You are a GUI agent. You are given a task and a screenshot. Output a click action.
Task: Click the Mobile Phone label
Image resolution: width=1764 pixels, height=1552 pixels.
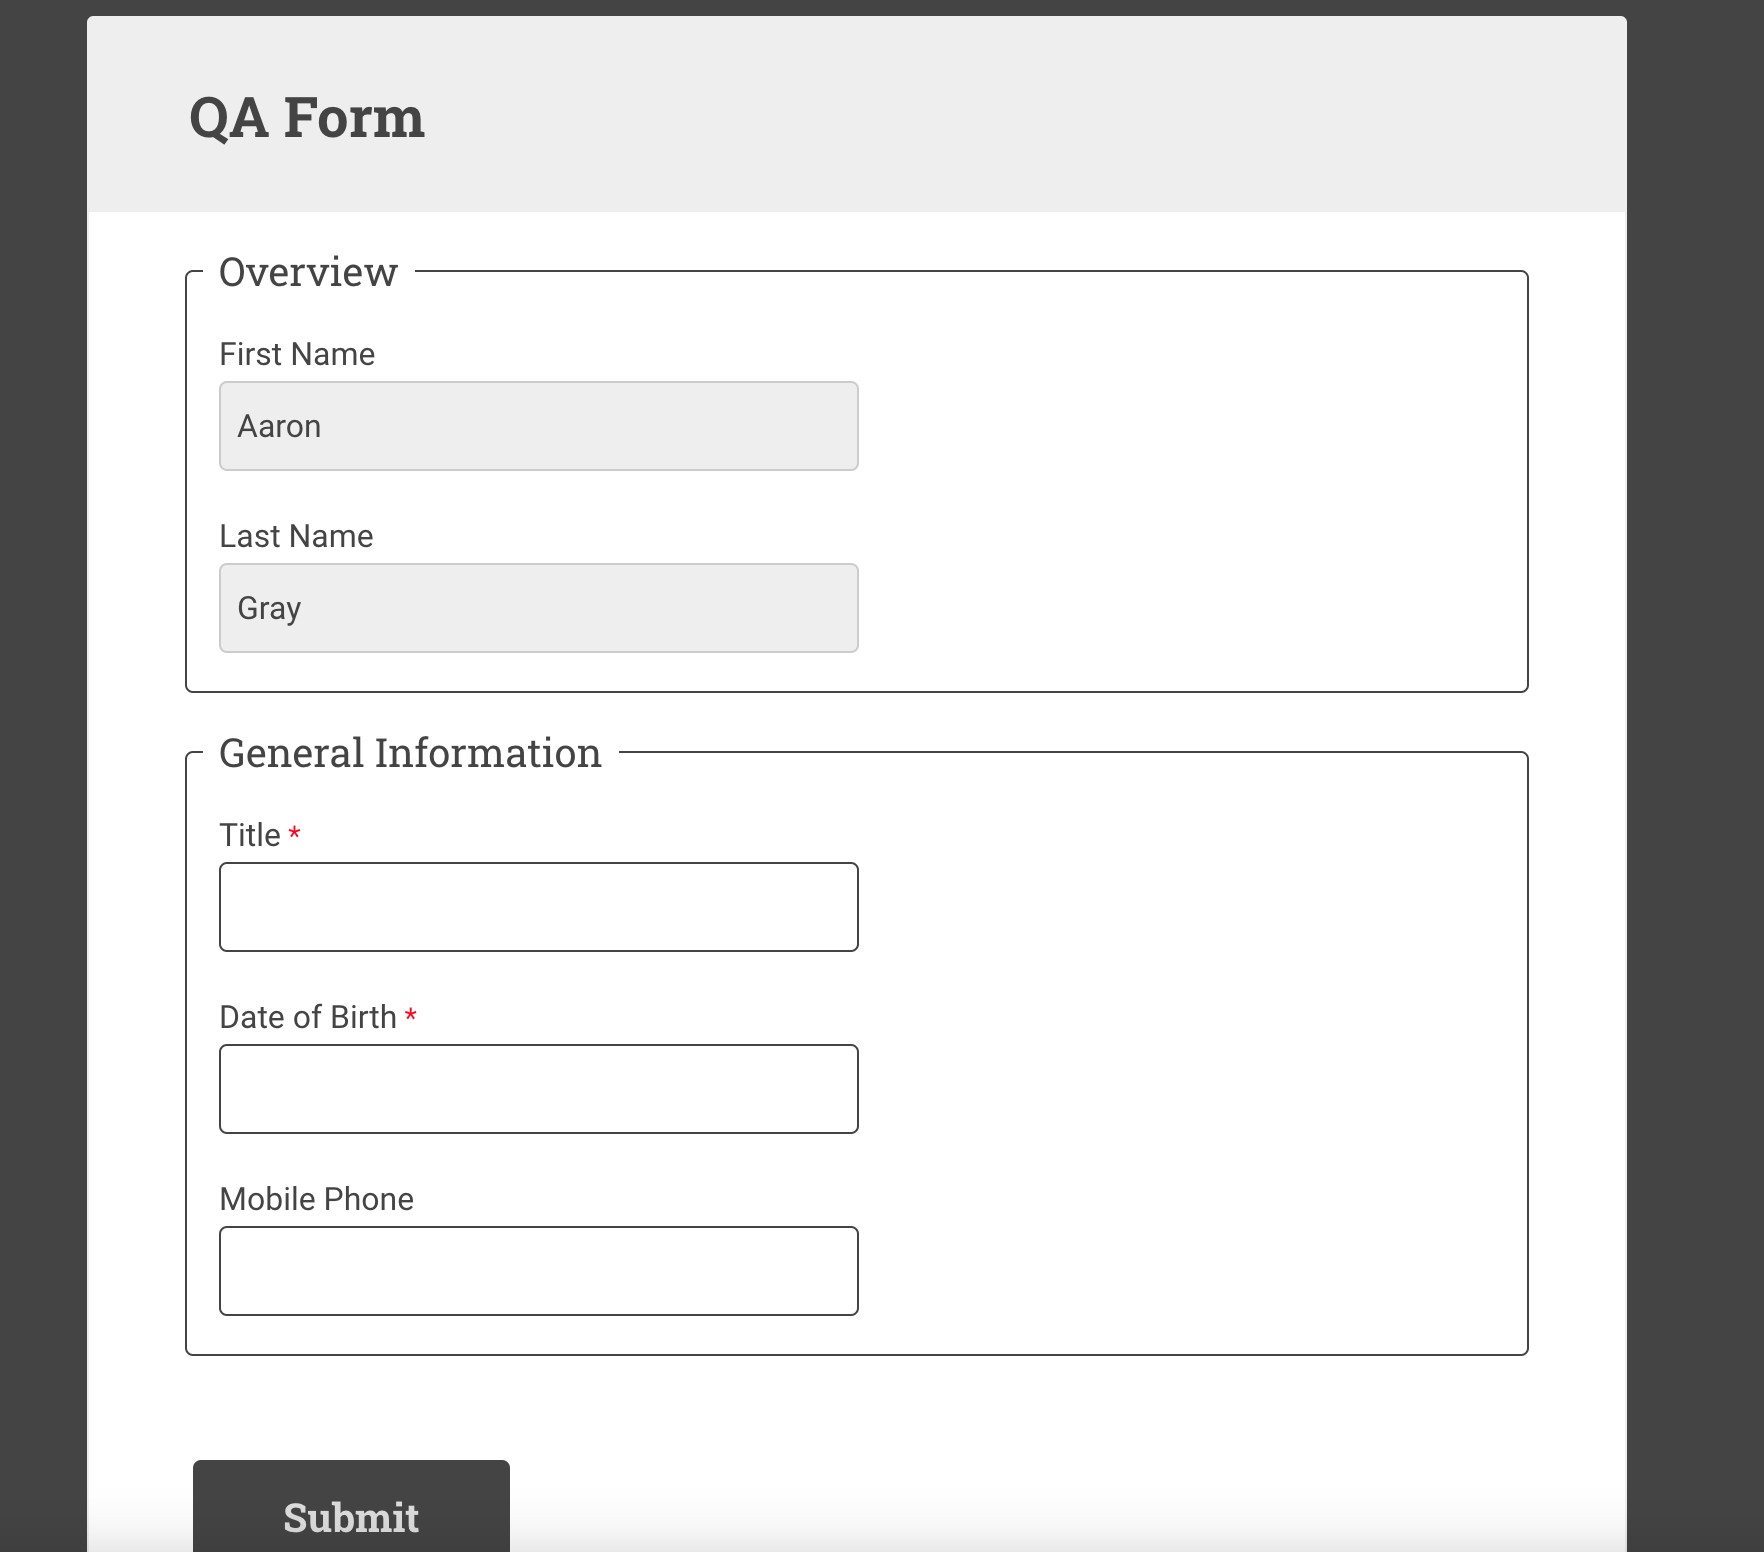point(316,1198)
